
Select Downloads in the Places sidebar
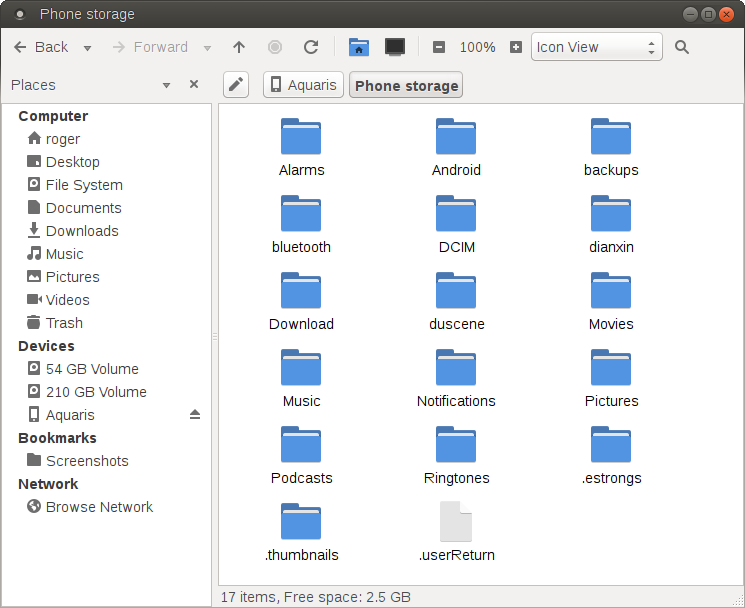82,231
